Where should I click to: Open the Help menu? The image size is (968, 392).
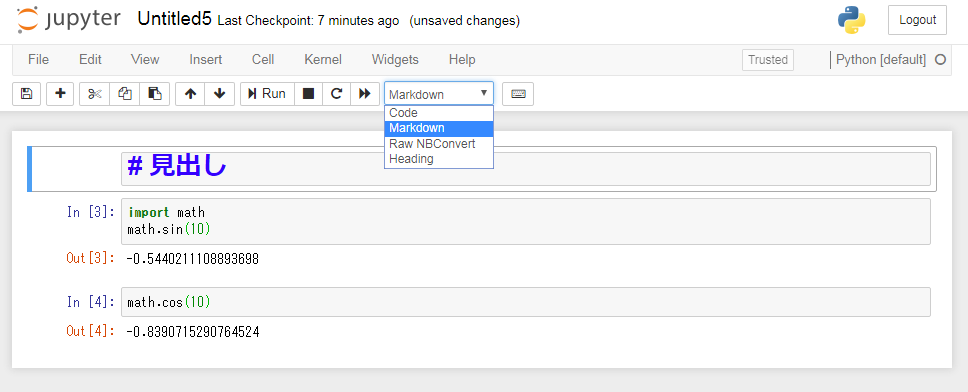click(462, 60)
